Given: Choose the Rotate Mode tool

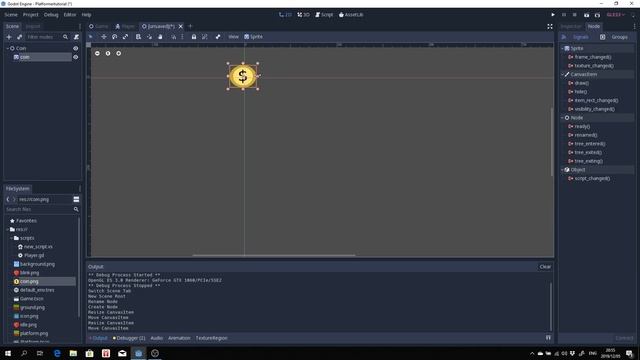Looking at the screenshot, I should 114,37.
